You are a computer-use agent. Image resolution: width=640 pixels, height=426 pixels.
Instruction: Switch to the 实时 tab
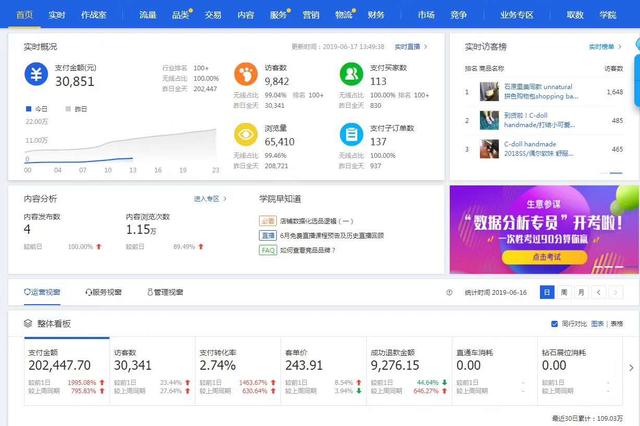point(57,15)
